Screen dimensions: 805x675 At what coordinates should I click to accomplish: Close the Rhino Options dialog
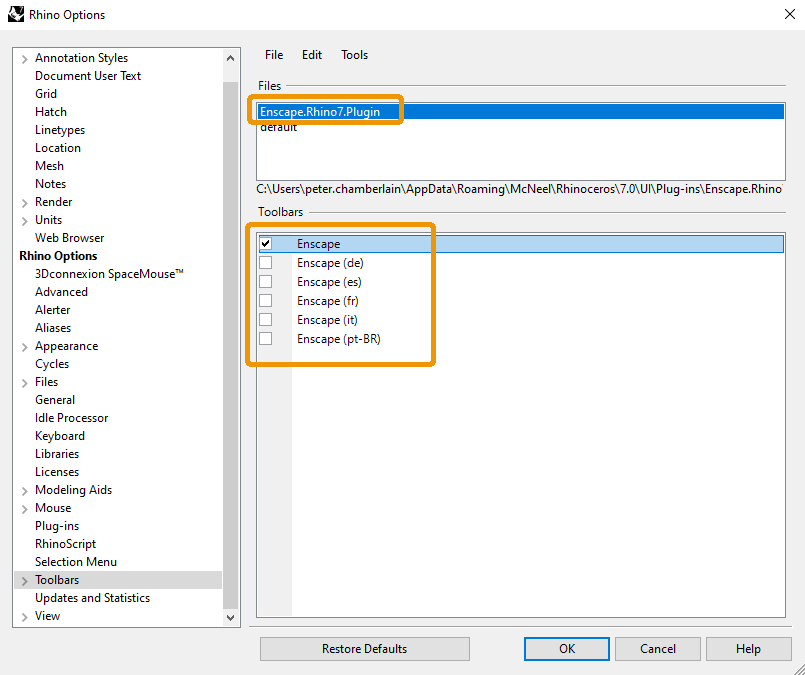point(790,14)
